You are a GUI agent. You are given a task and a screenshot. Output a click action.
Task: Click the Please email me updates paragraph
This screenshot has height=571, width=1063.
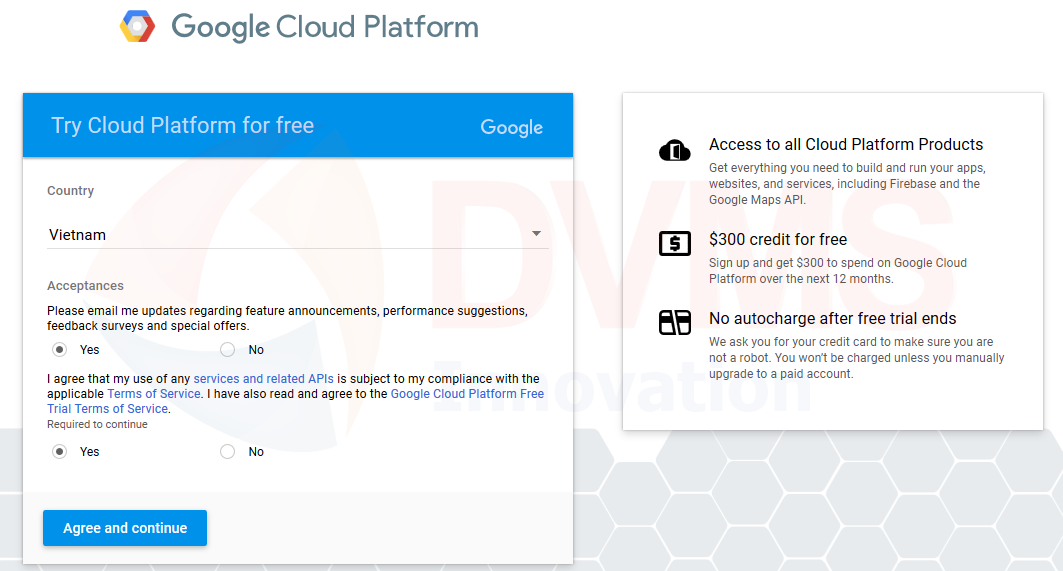pyautogui.click(x=287, y=318)
